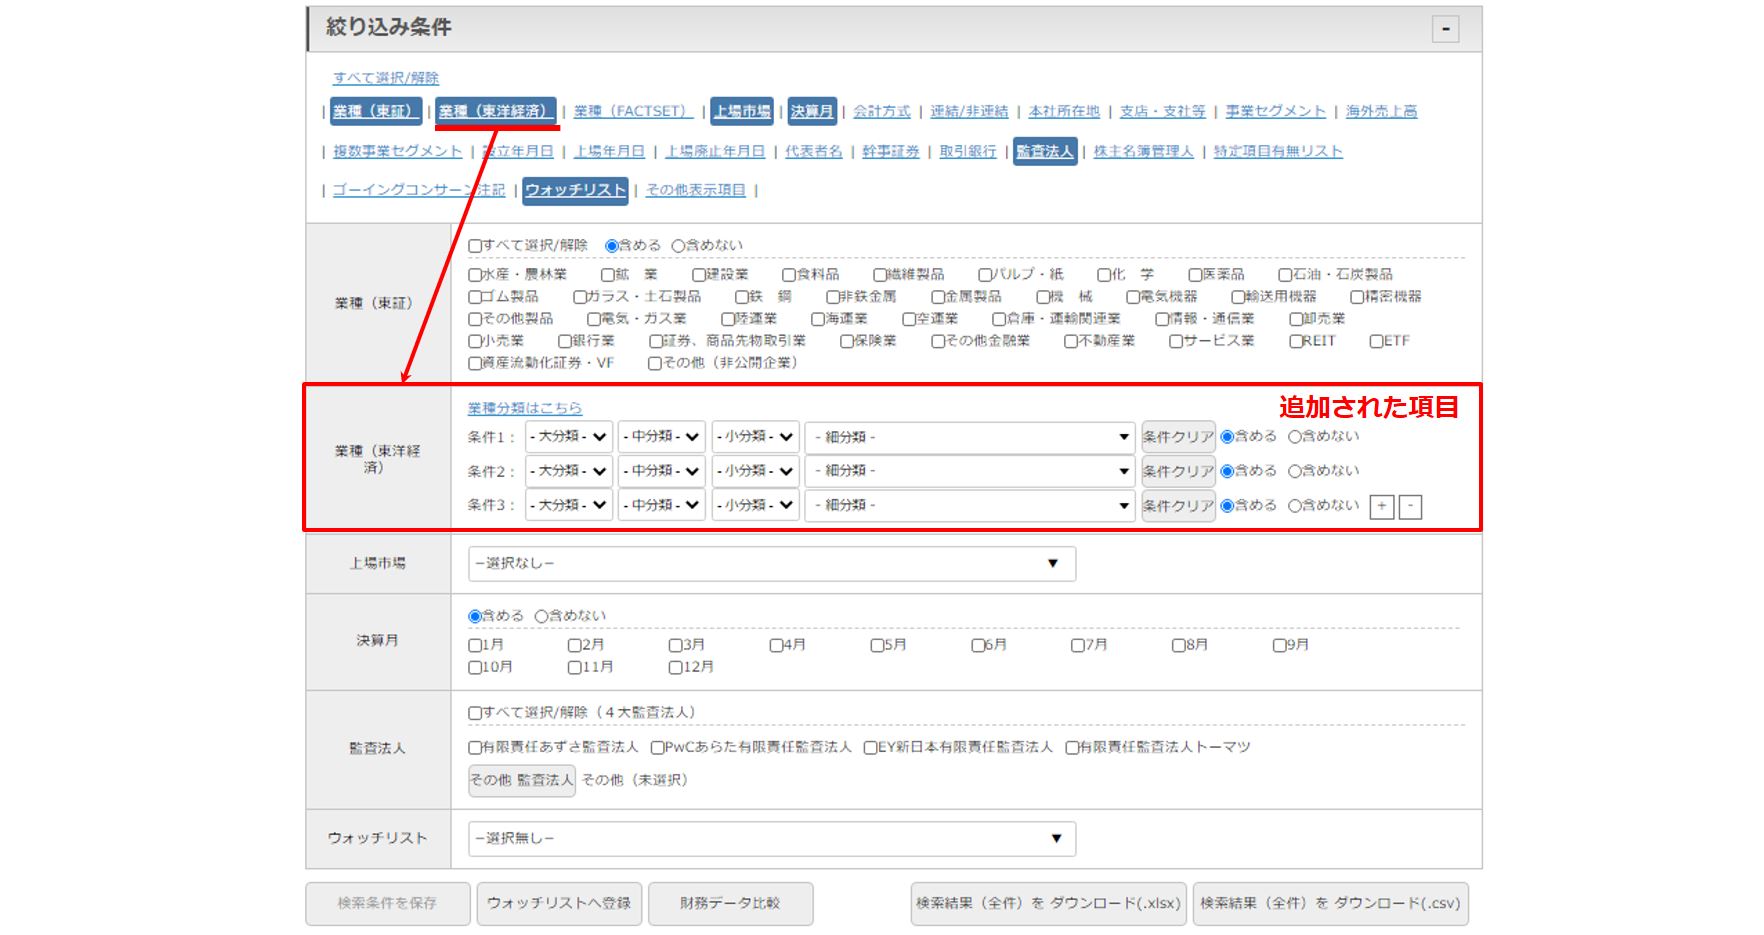The image size is (1764, 935).
Task: Select 含めない radio for 条件1
Action: click(1294, 437)
